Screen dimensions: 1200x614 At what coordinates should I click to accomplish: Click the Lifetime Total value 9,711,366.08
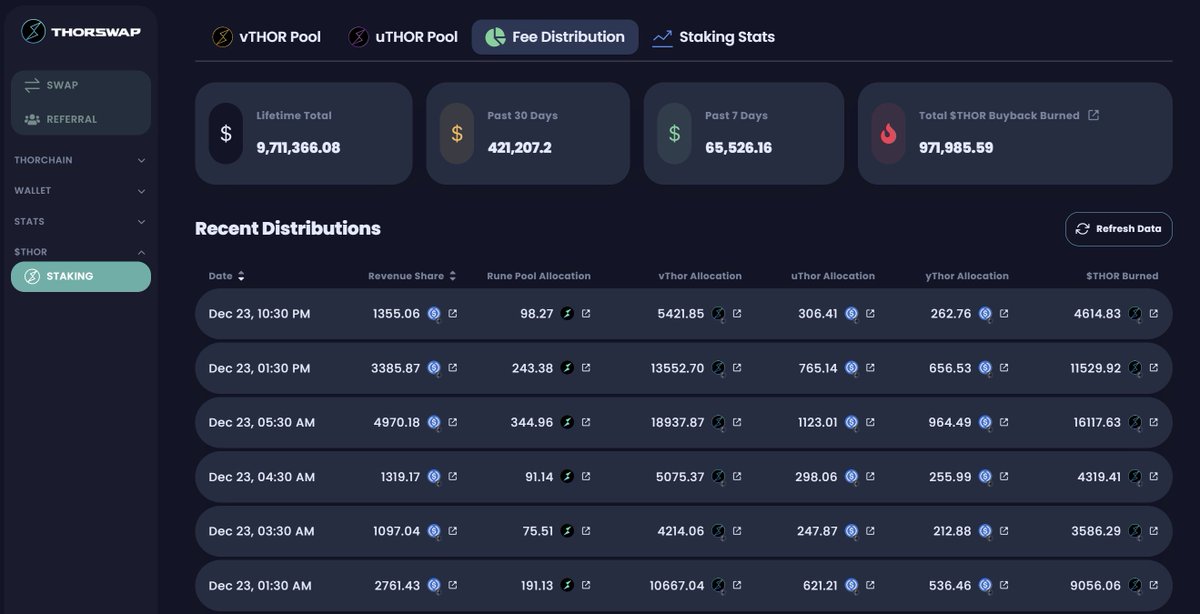[x=298, y=148]
